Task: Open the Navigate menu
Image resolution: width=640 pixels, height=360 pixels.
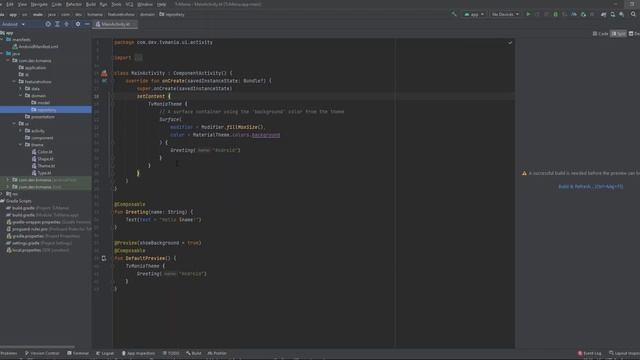Action: point(40,4)
